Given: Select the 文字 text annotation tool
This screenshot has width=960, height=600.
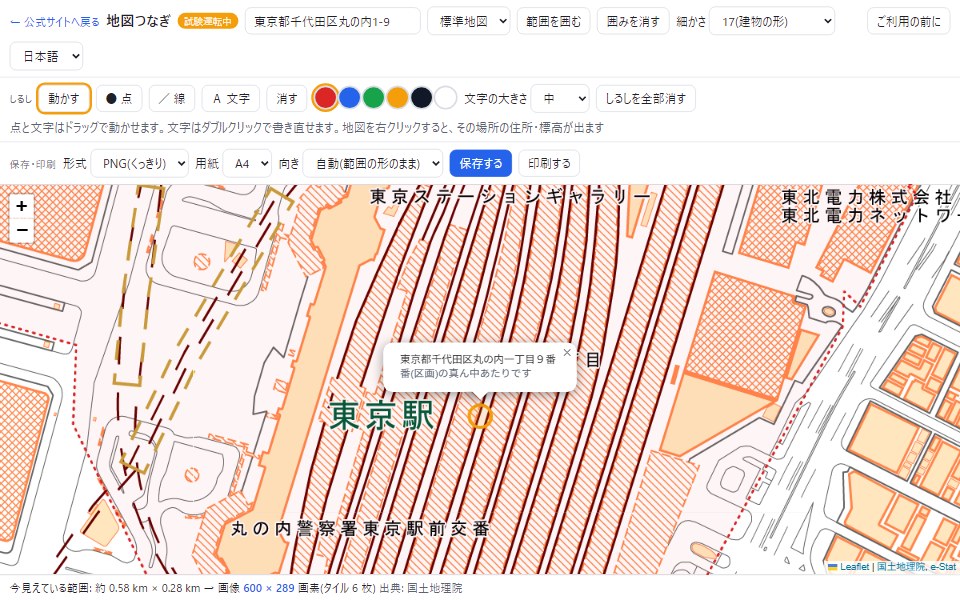Looking at the screenshot, I should pos(231,99).
